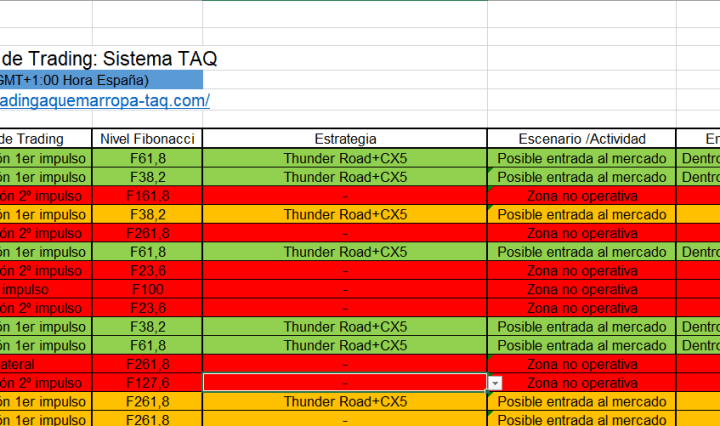The height and width of the screenshot is (426, 720).
Task: Open the tradingaquemarropa-taq.com hyperlink
Action: pos(104,101)
